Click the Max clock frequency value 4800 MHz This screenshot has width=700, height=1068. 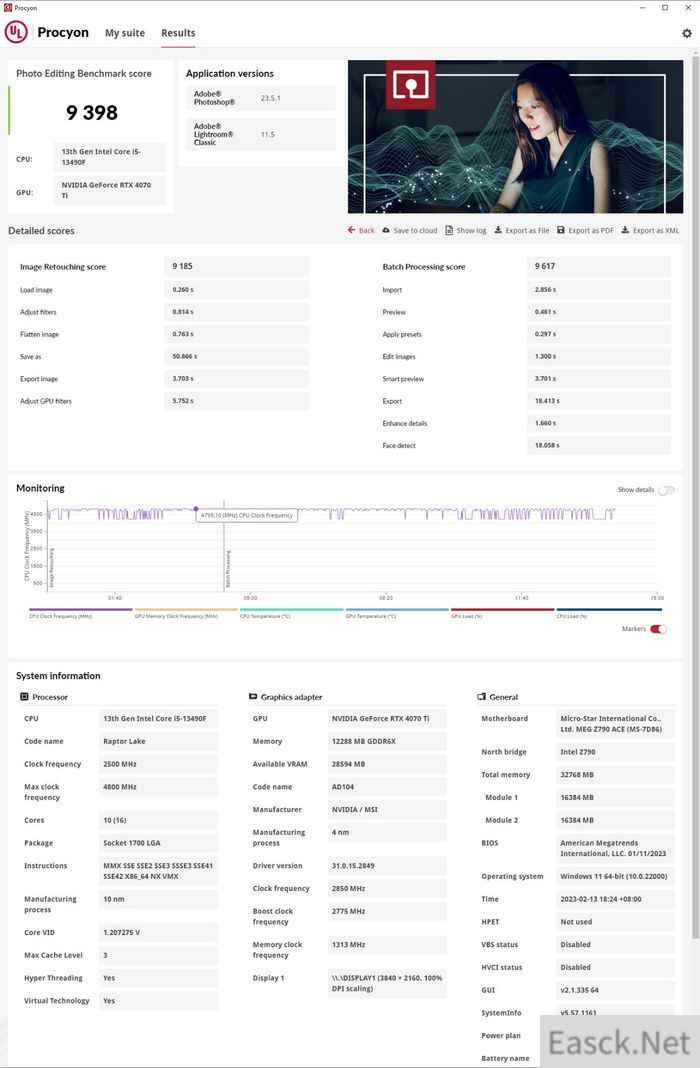point(159,787)
